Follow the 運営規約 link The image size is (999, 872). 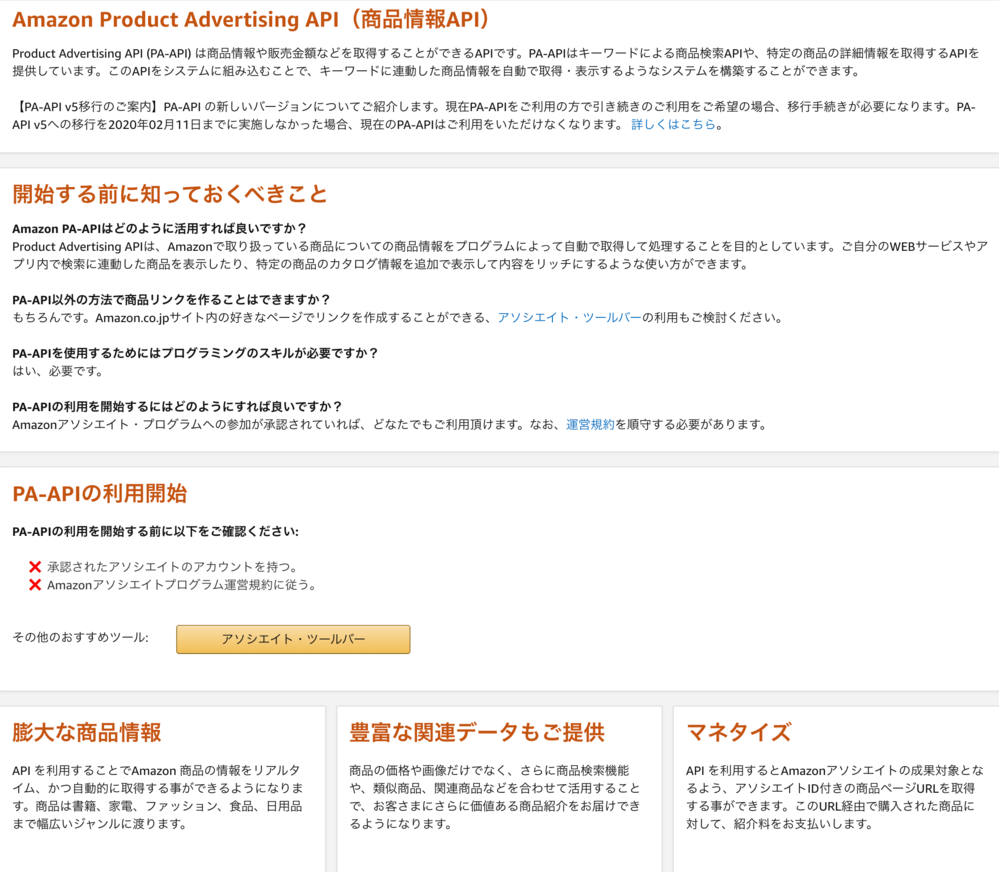590,425
